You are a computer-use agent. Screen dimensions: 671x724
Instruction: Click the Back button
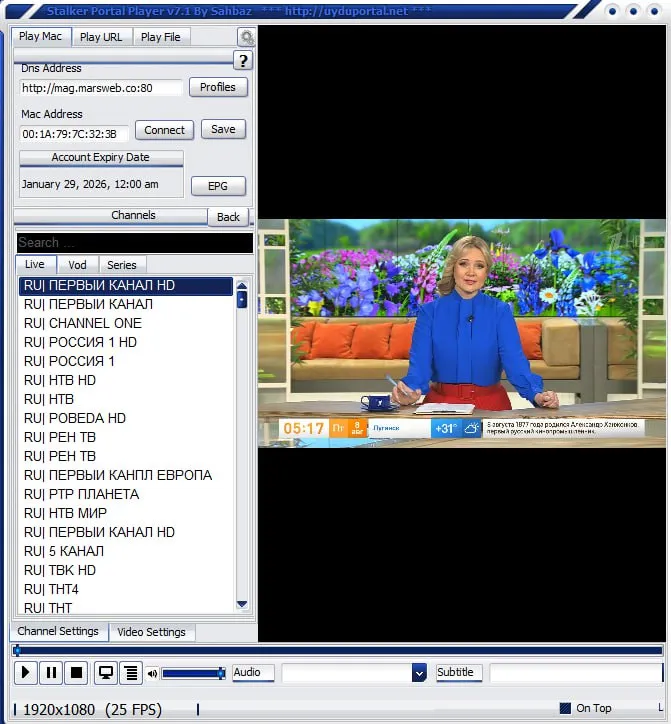[228, 217]
